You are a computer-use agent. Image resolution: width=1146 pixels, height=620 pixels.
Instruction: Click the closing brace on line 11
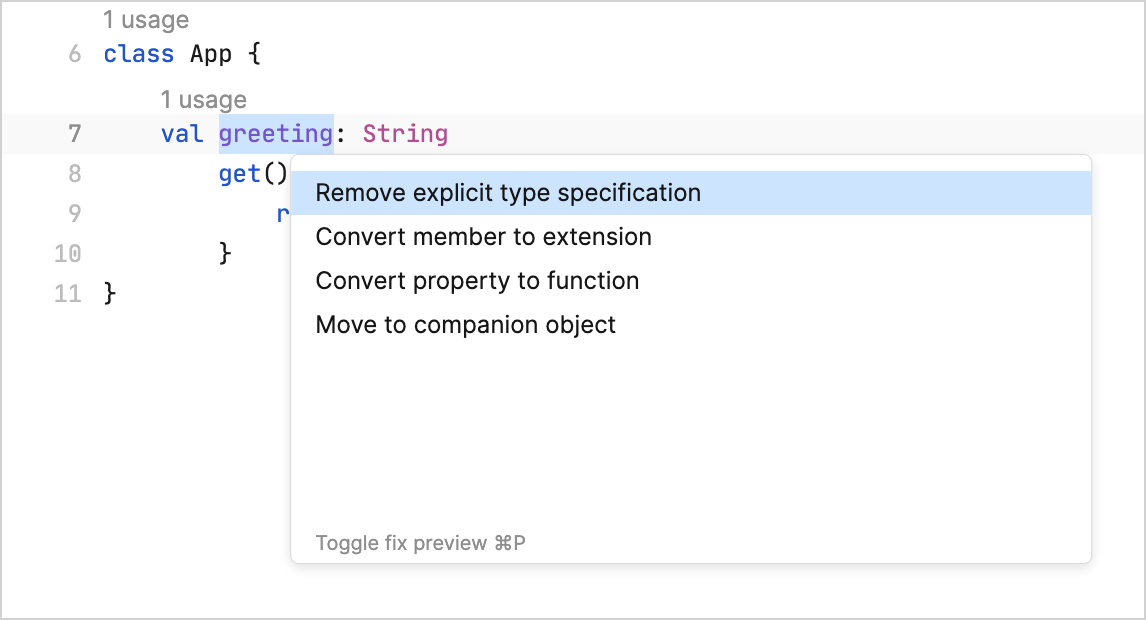[110, 293]
